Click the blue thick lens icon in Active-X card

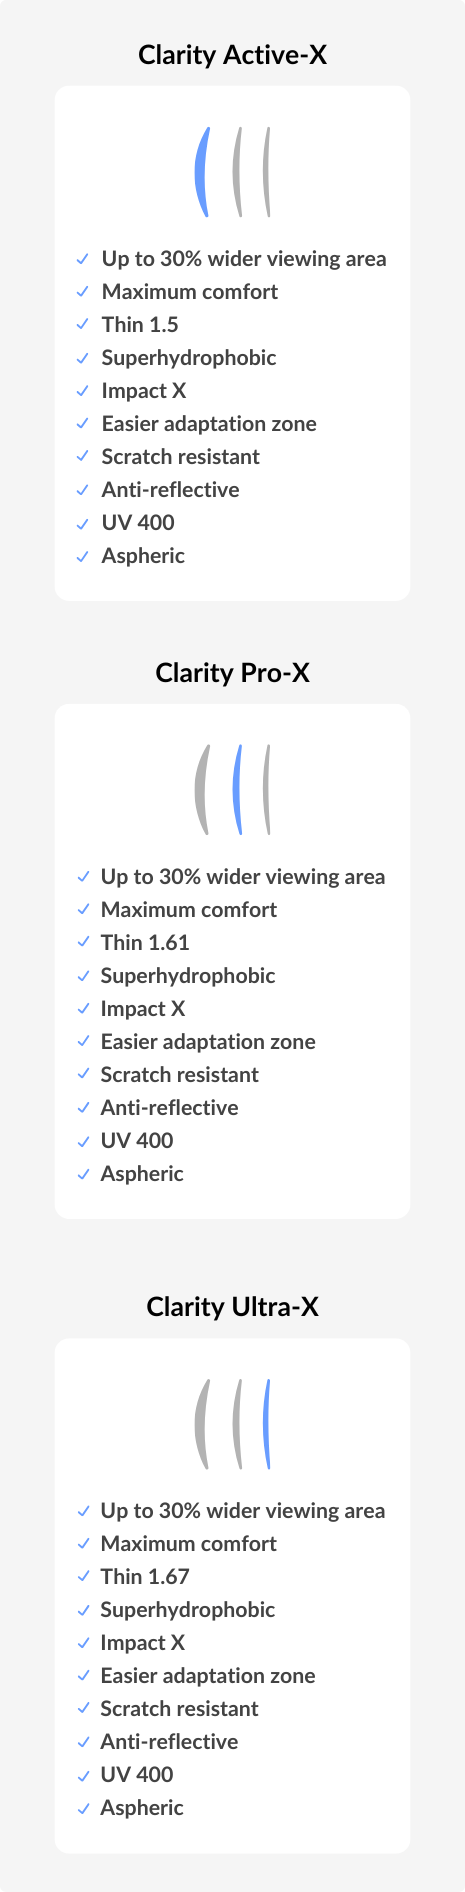(202, 172)
